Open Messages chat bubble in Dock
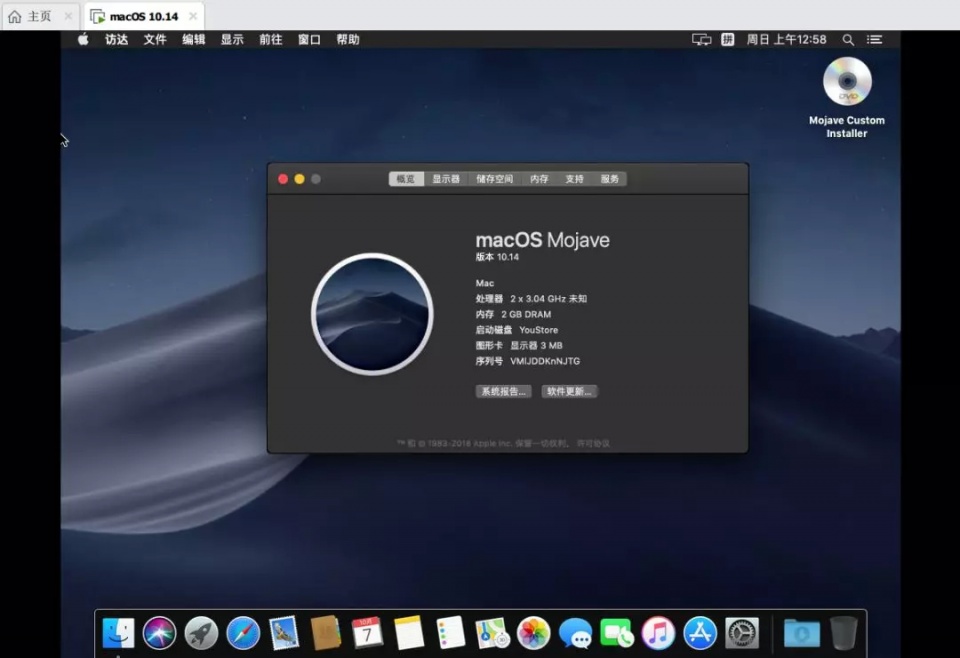960x658 pixels. pyautogui.click(x=576, y=632)
